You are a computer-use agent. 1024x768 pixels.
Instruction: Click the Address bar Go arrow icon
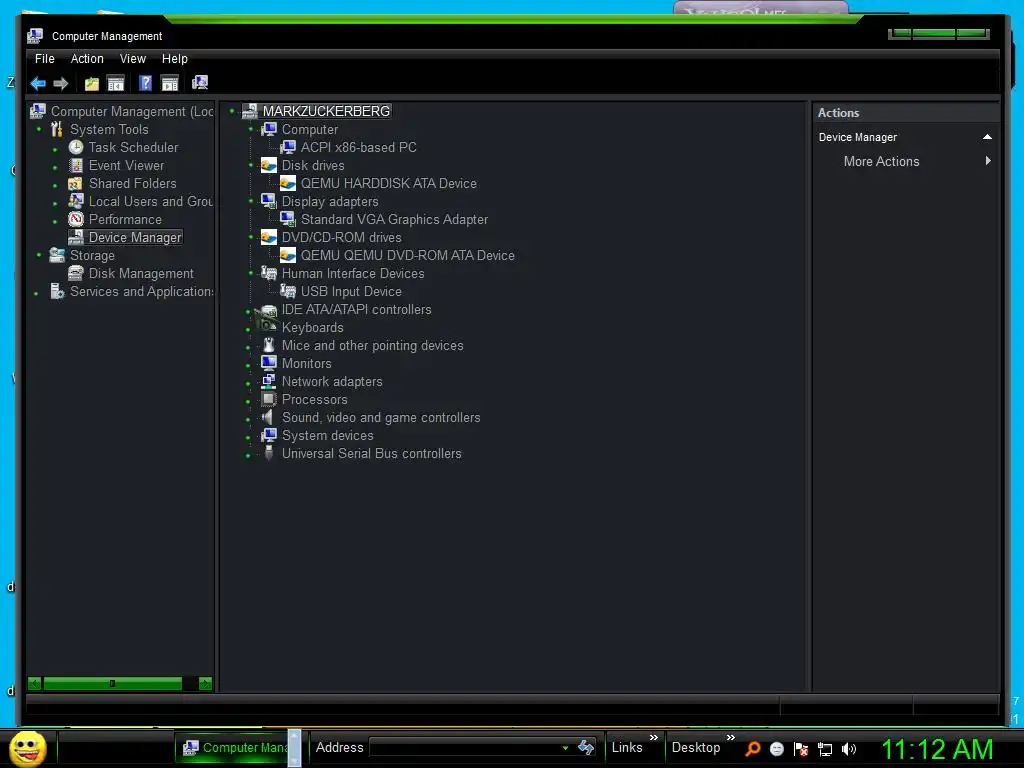click(586, 747)
